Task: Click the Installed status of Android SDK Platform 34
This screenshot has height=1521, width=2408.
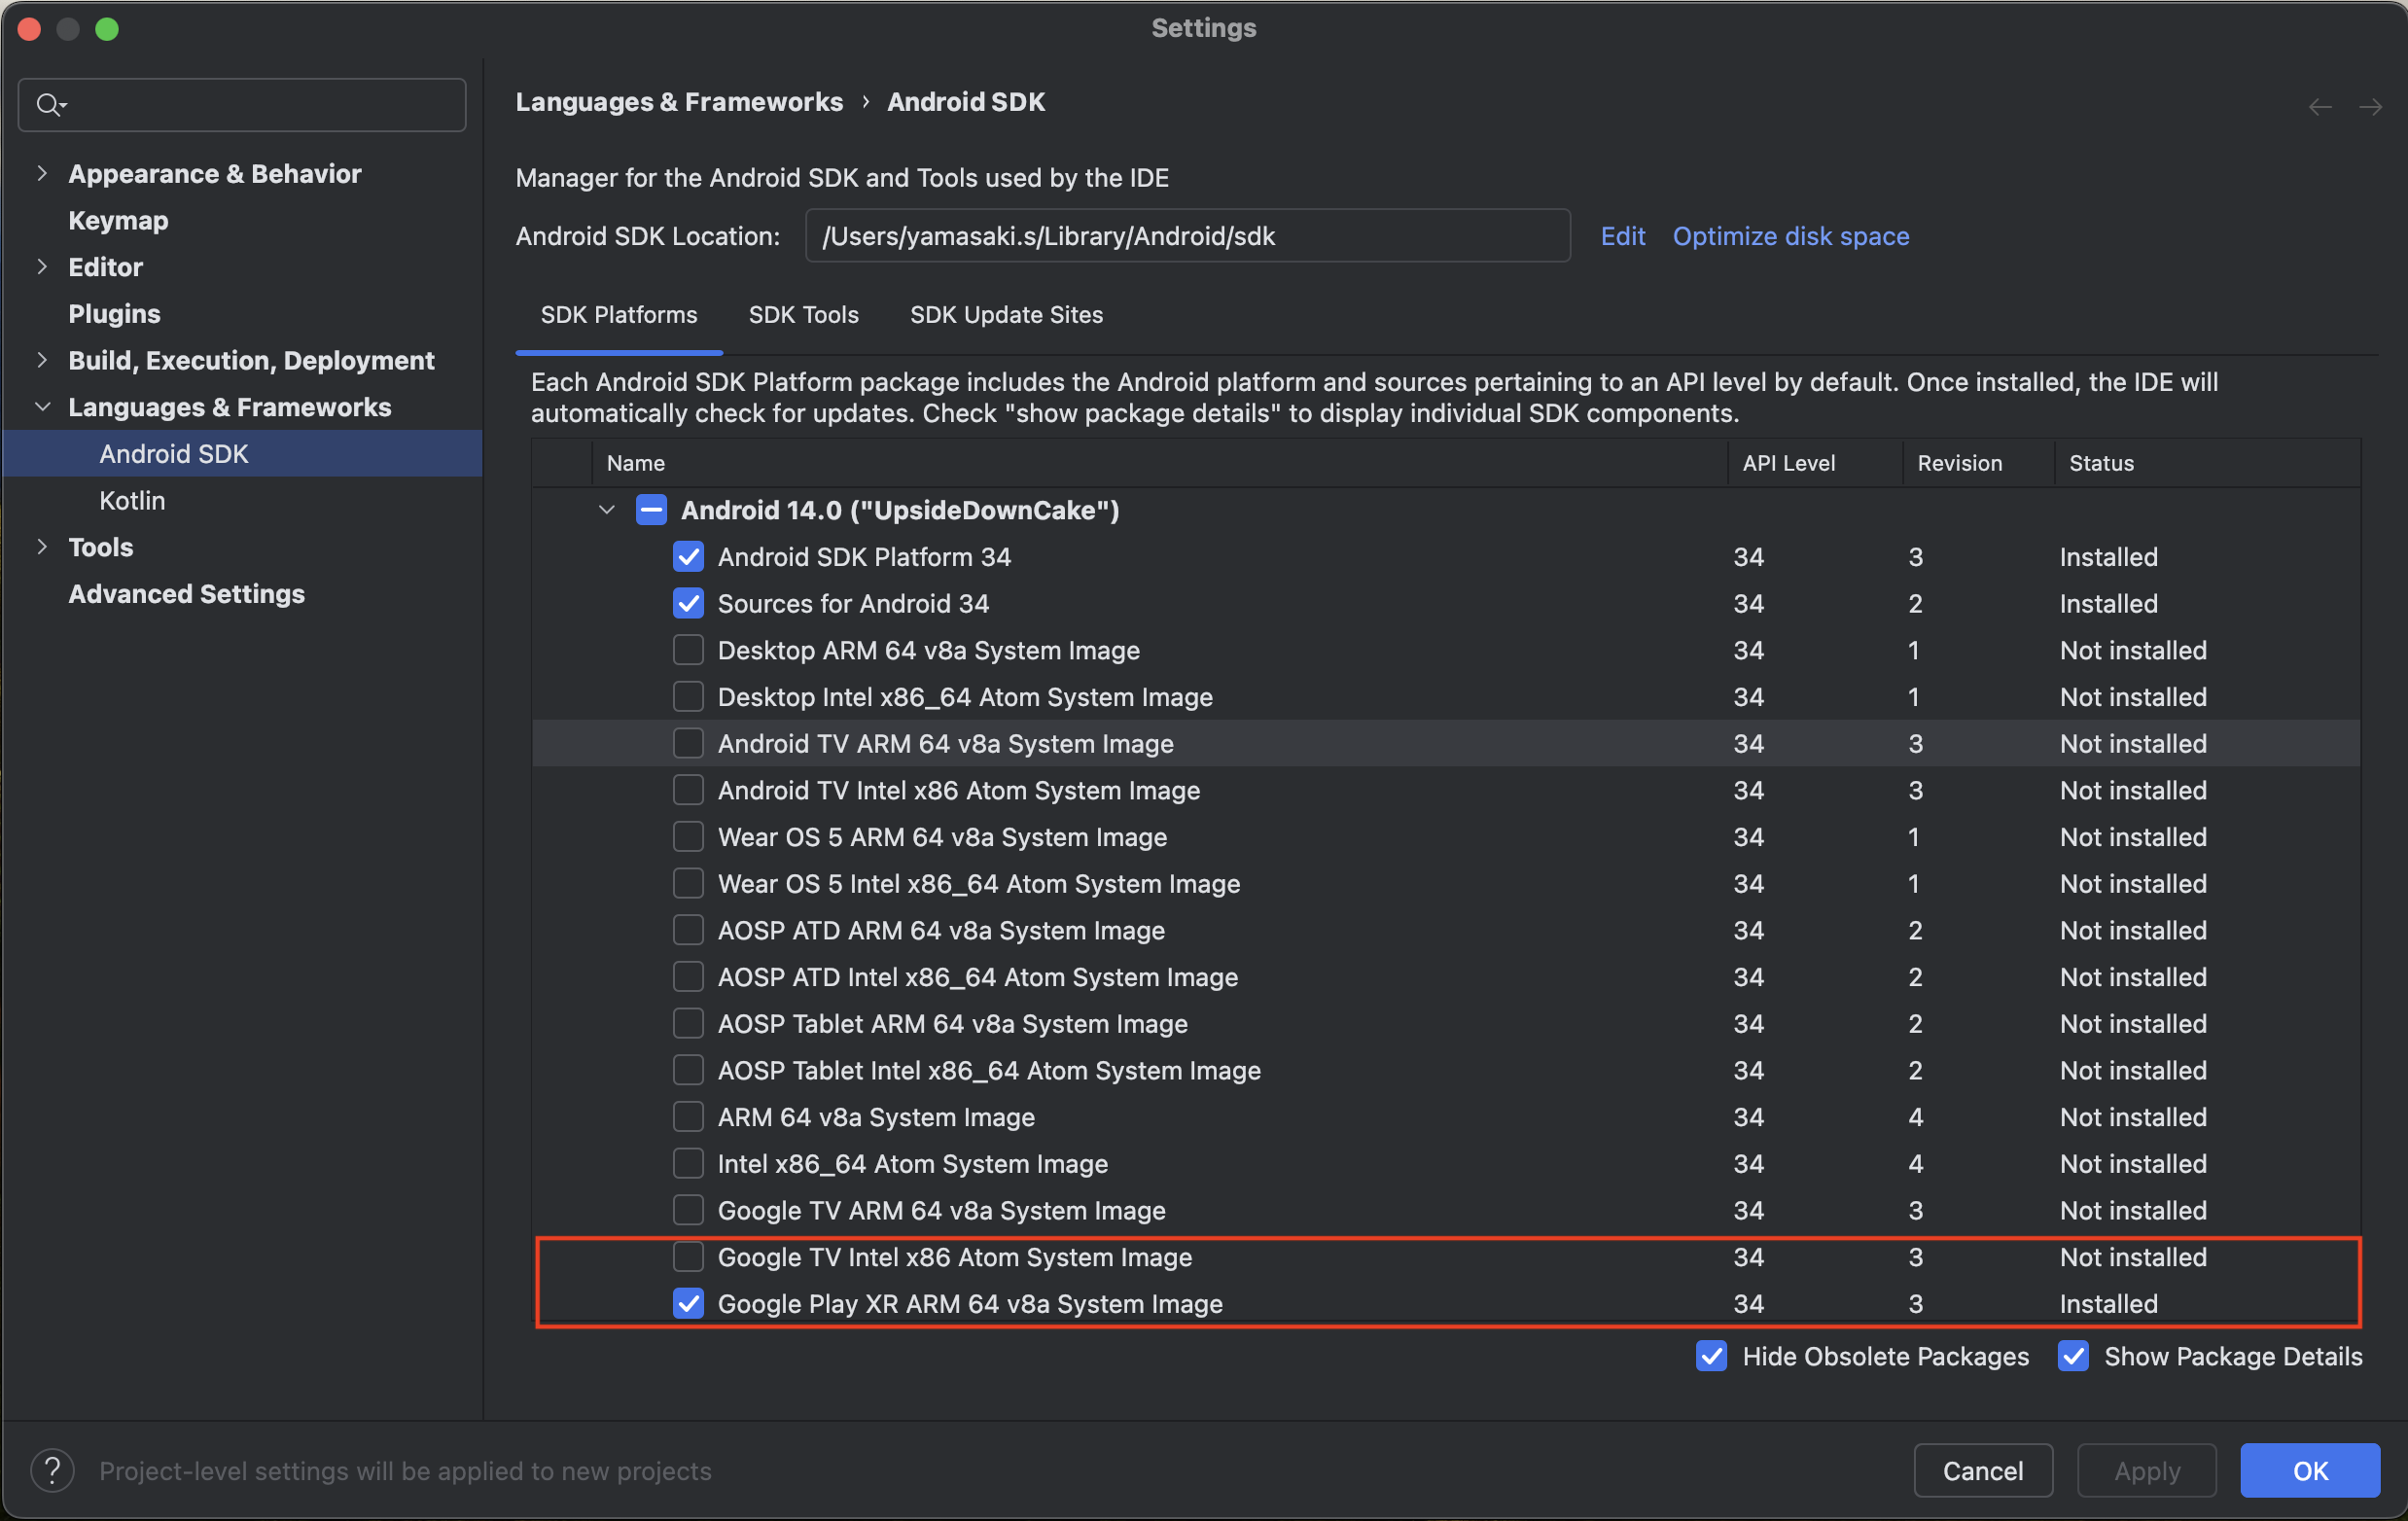Action: tap(2108, 556)
